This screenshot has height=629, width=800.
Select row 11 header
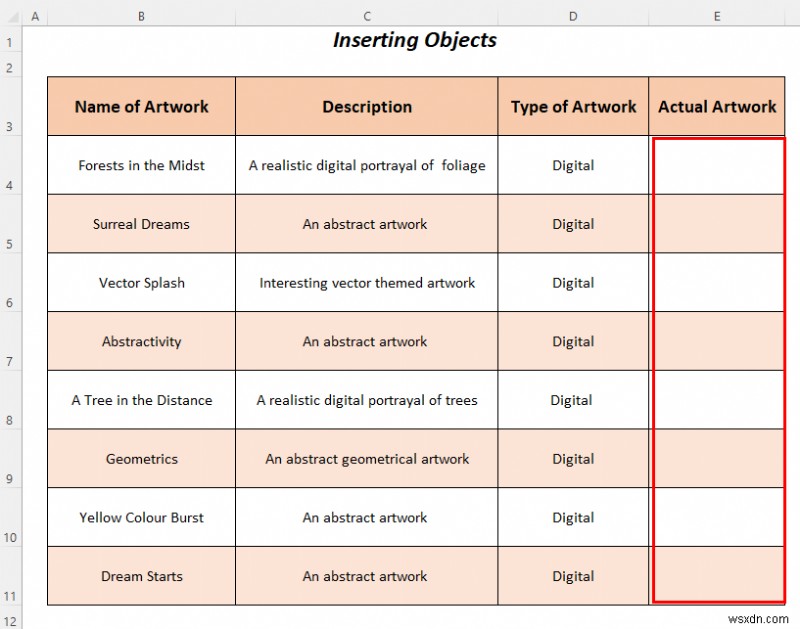click(x=10, y=575)
